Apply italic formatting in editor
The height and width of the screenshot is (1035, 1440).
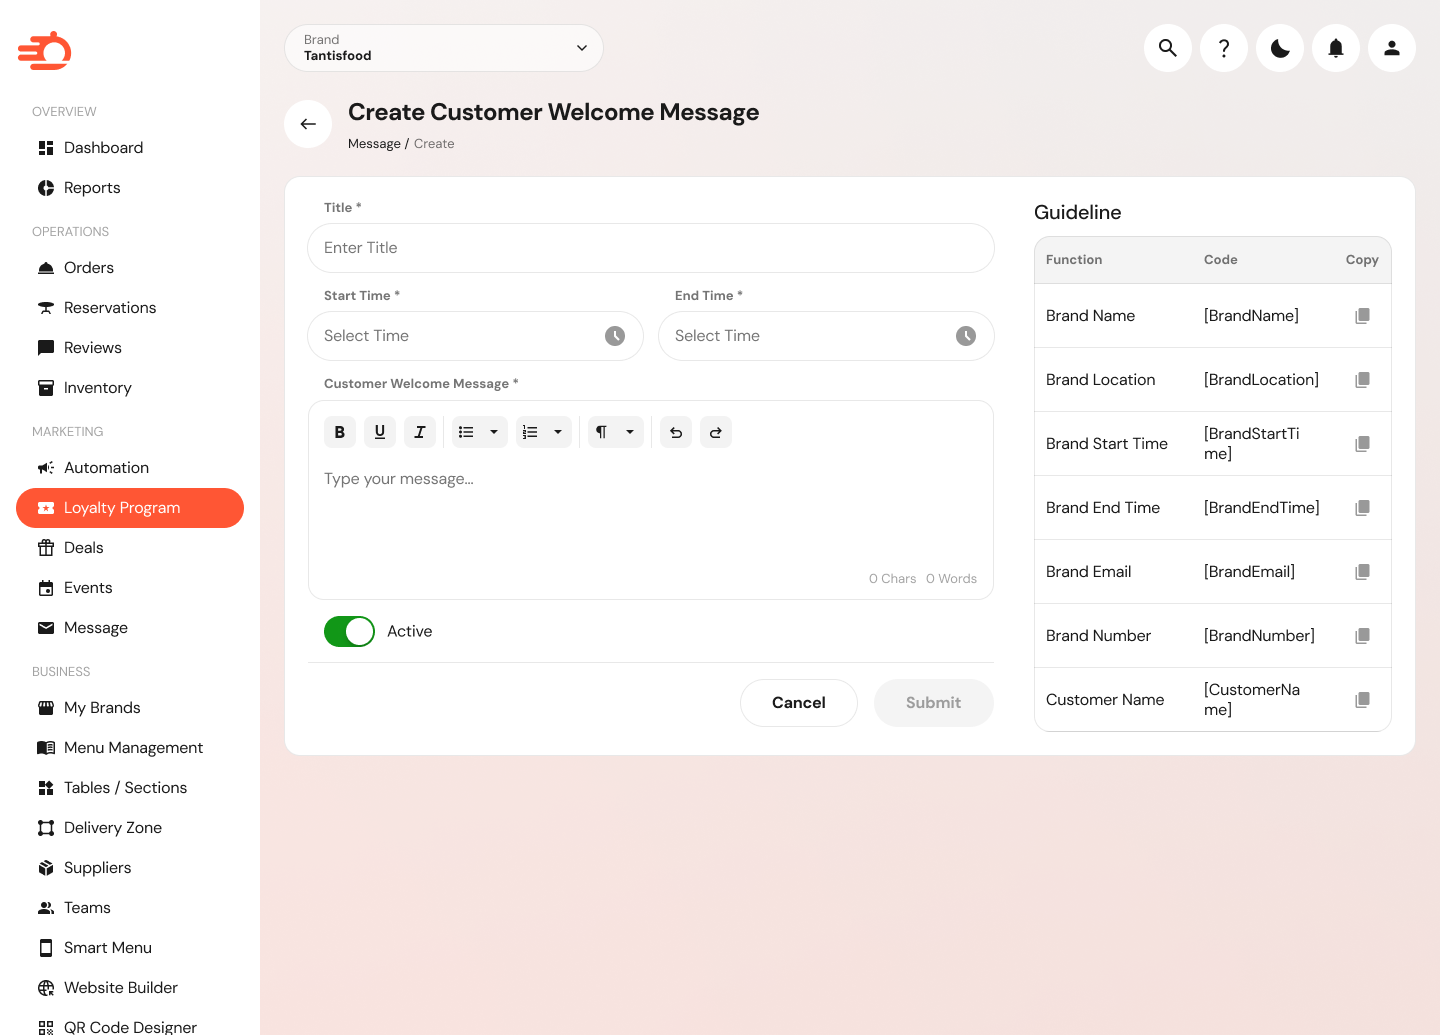tap(420, 432)
